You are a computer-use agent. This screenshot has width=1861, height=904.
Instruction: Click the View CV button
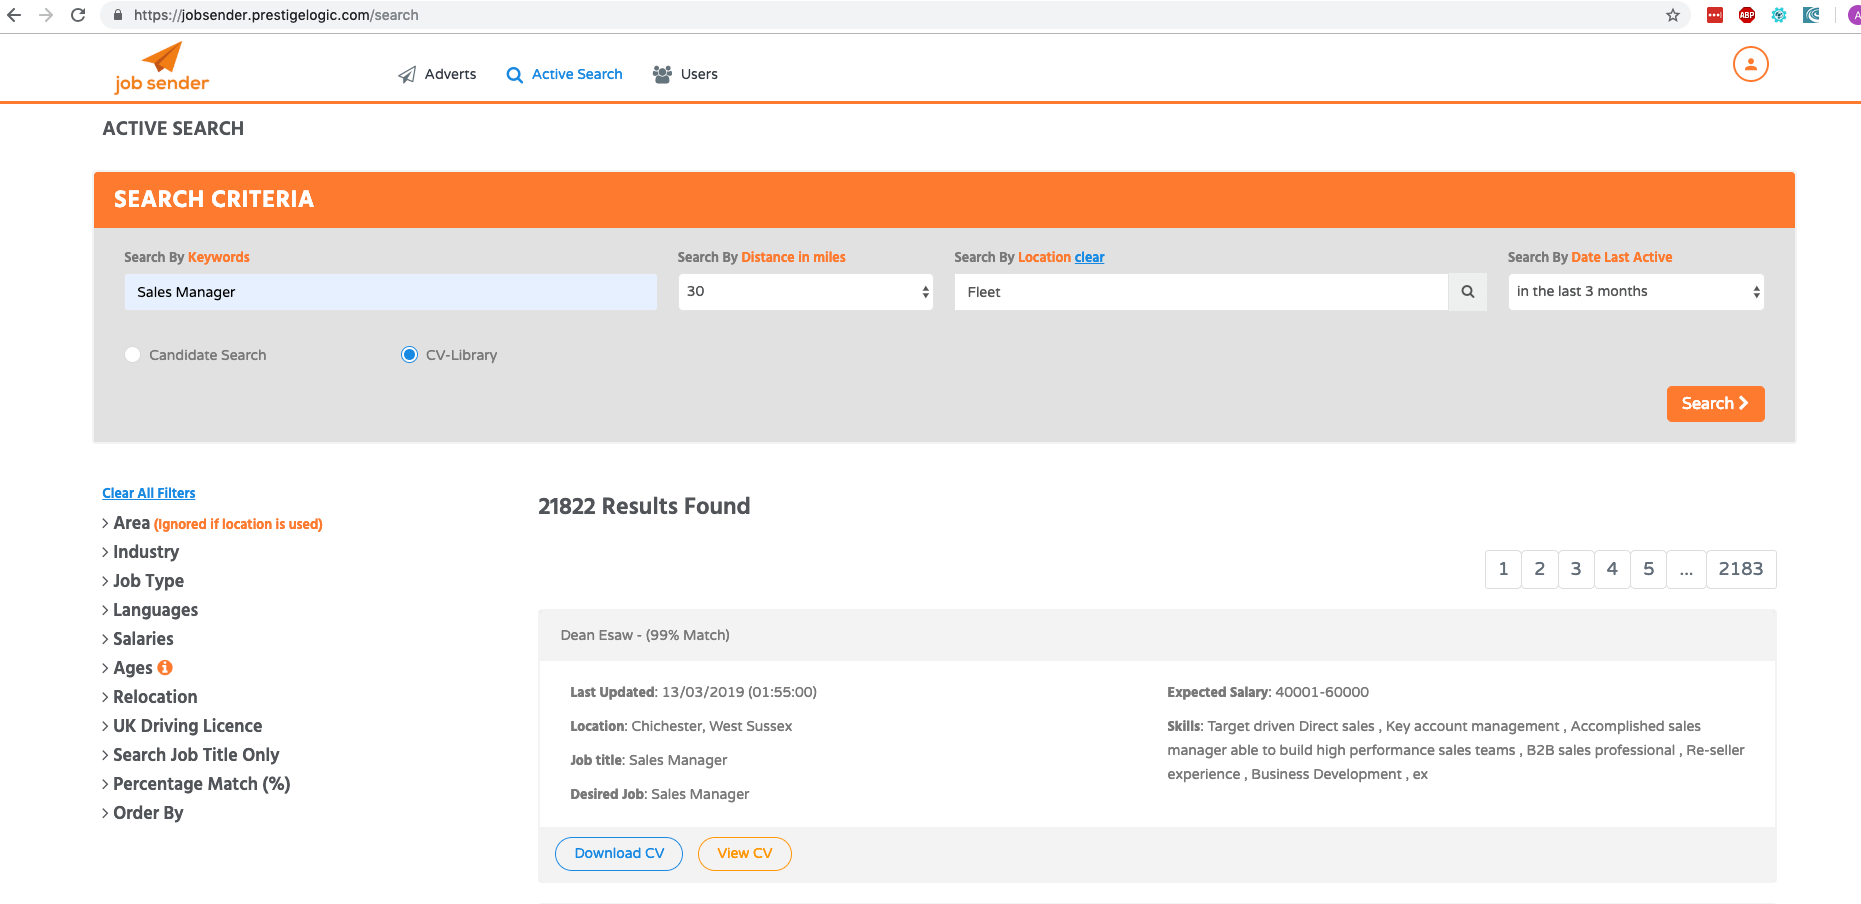pyautogui.click(x=745, y=854)
